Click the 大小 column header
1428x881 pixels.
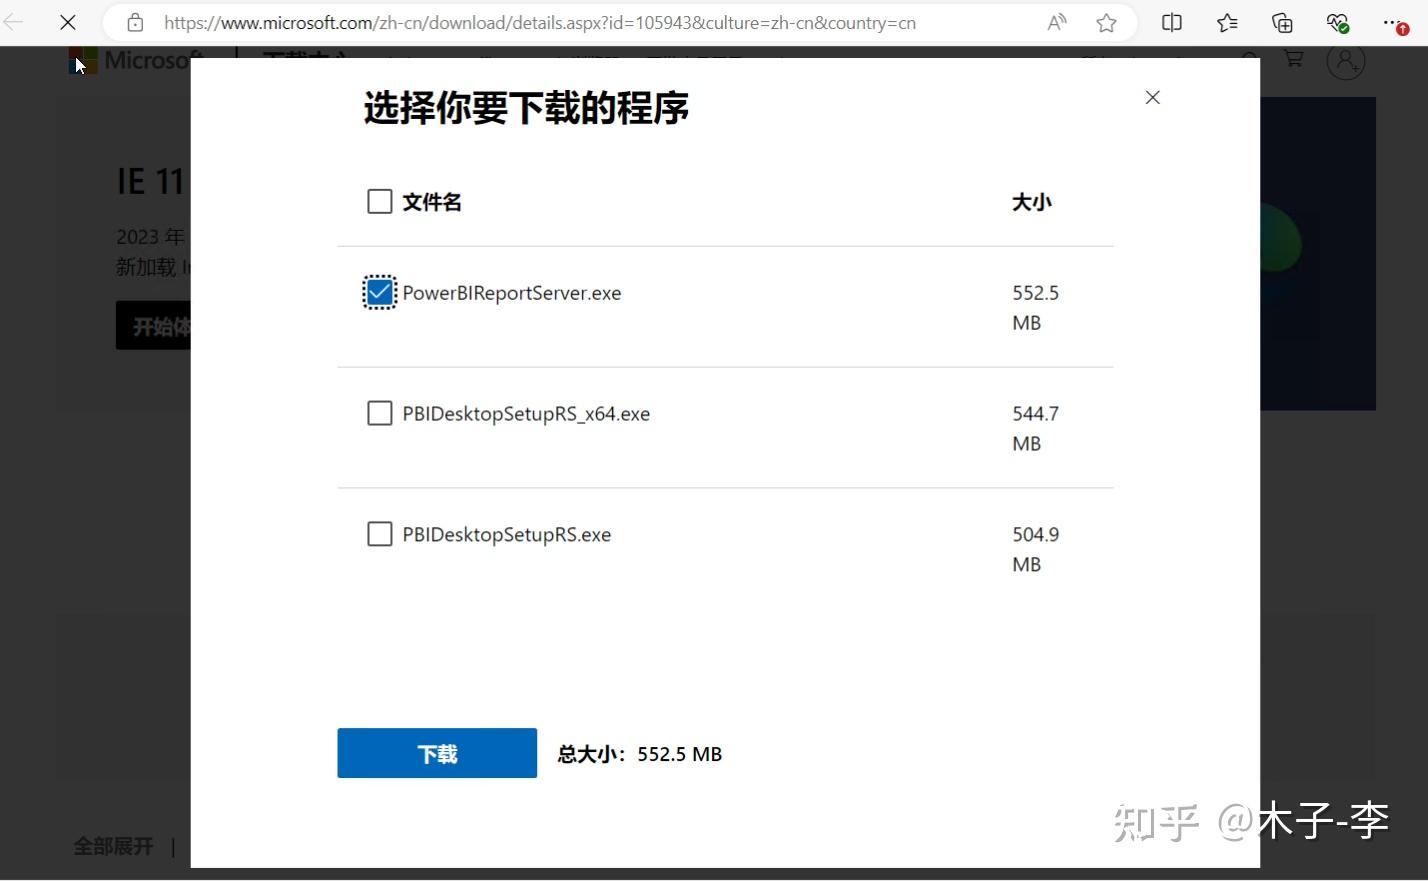[1031, 202]
